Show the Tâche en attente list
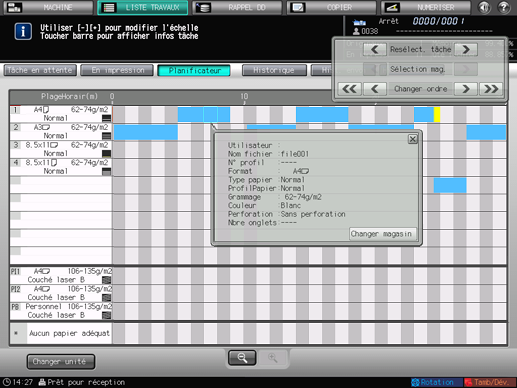Screen dimensions: 517x388 (40, 70)
